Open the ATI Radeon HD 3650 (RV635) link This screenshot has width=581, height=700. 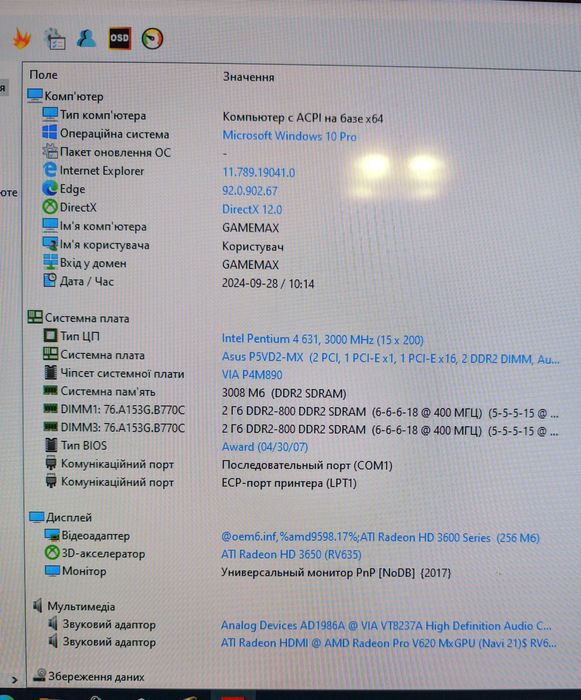tap(291, 554)
